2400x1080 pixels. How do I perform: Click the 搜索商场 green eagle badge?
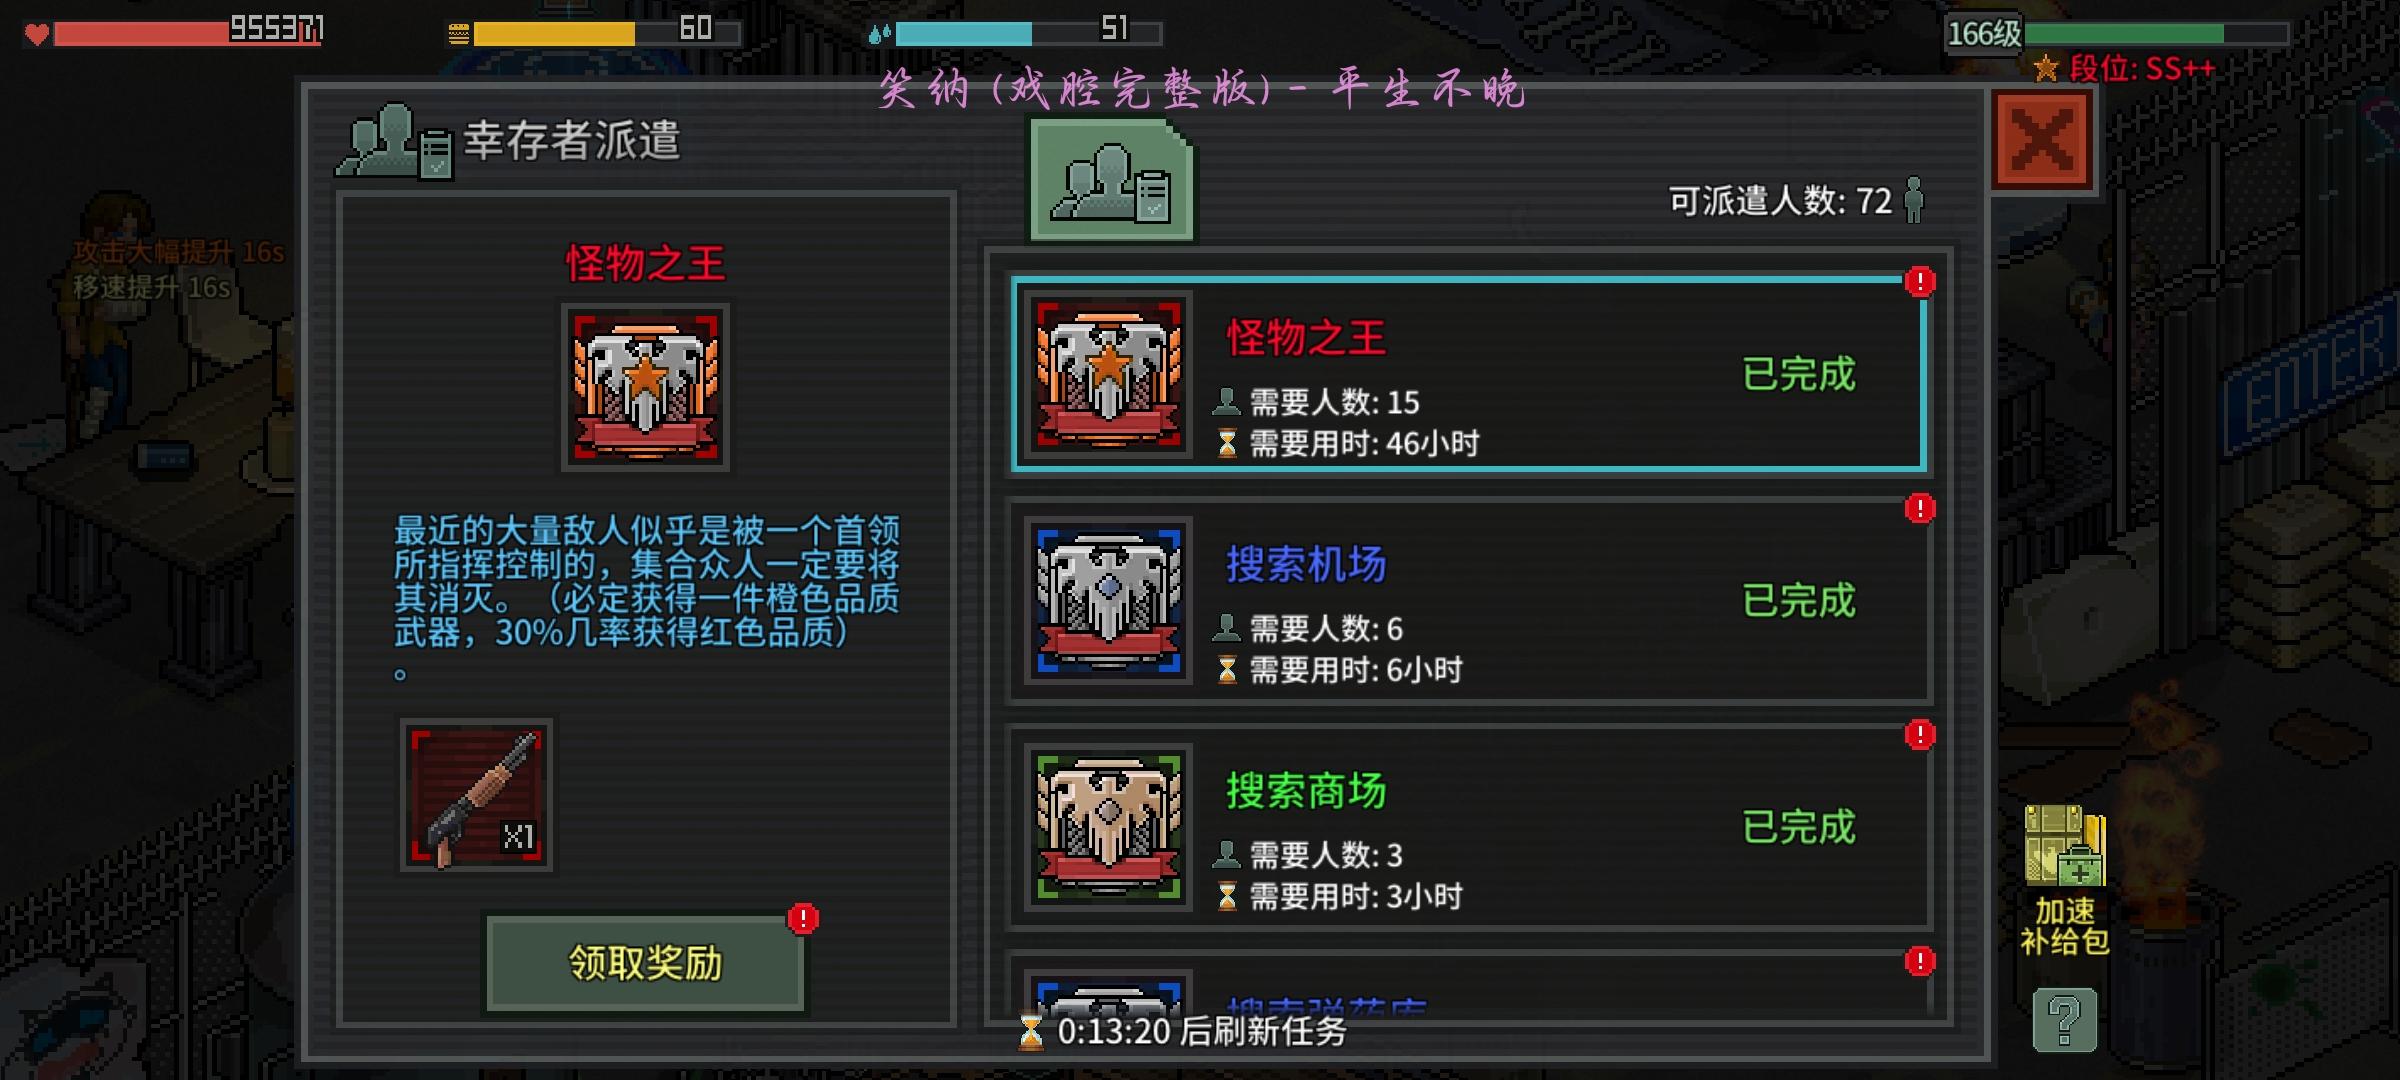click(1109, 827)
